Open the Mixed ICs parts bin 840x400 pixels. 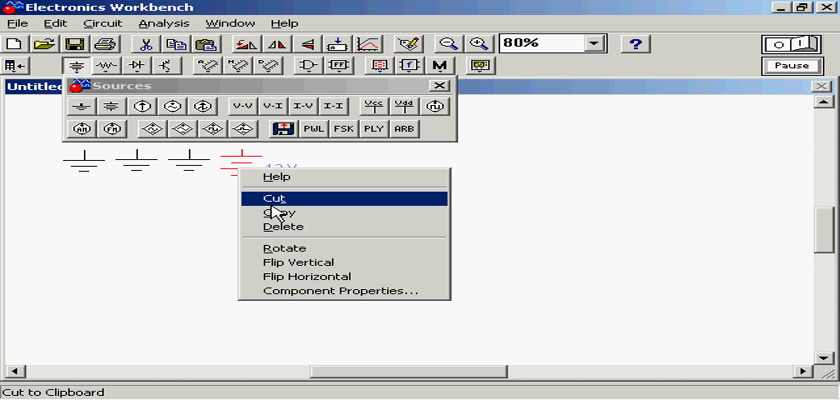pyautogui.click(x=238, y=66)
